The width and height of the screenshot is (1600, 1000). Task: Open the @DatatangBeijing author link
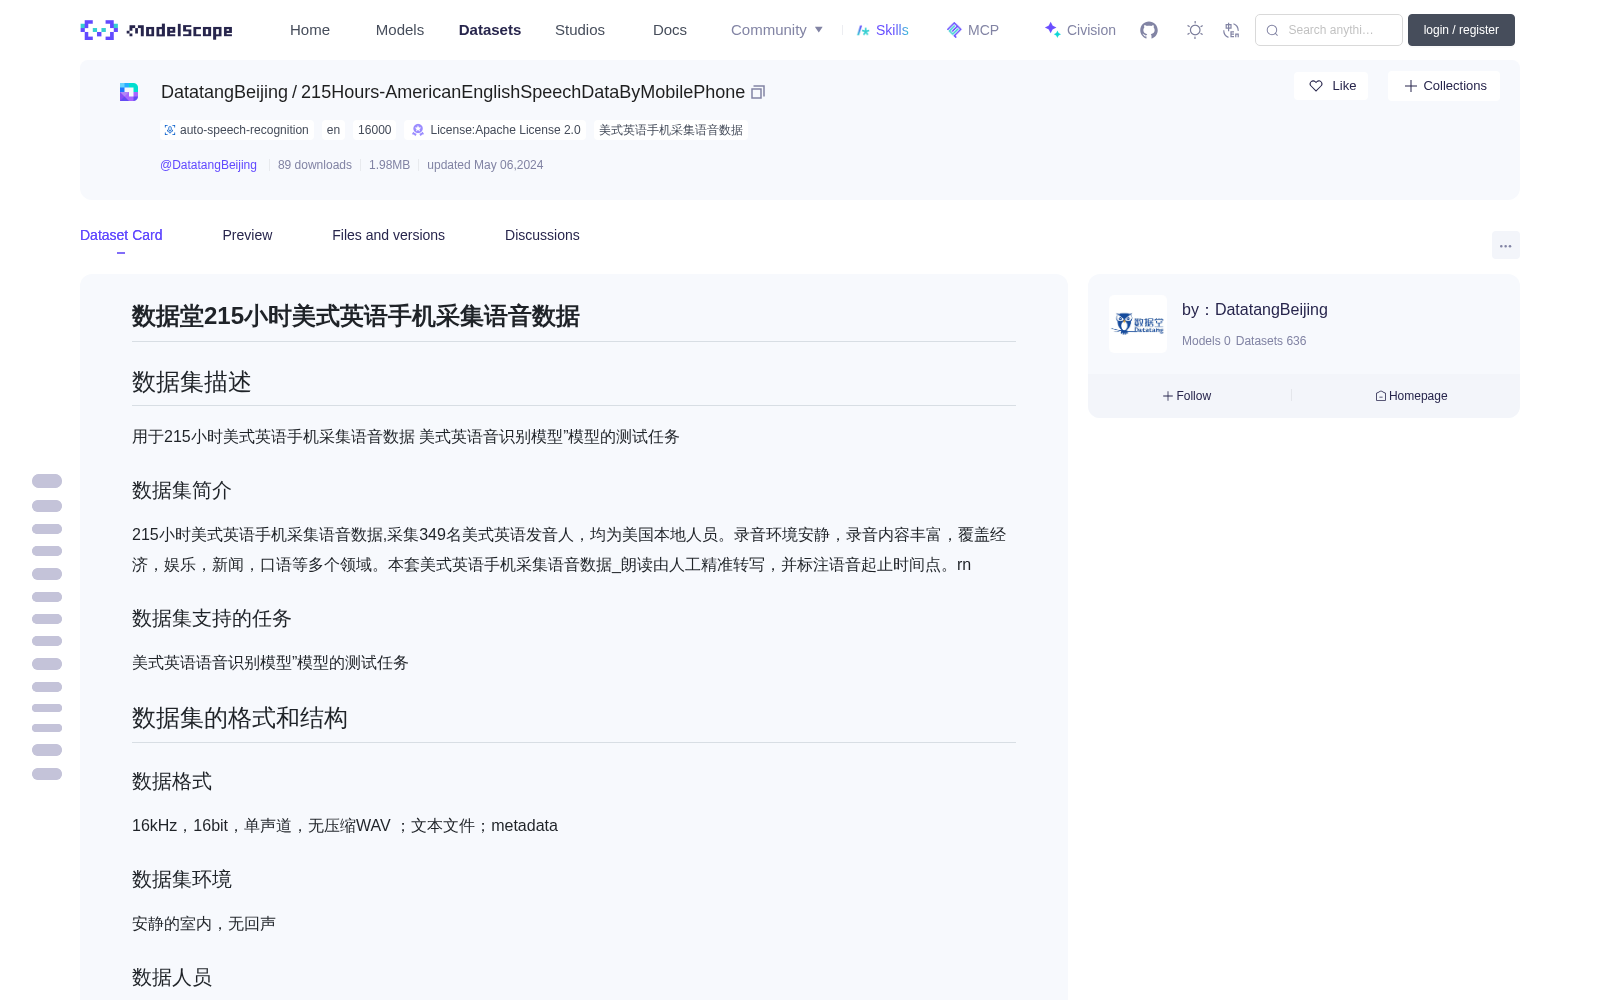click(208, 165)
